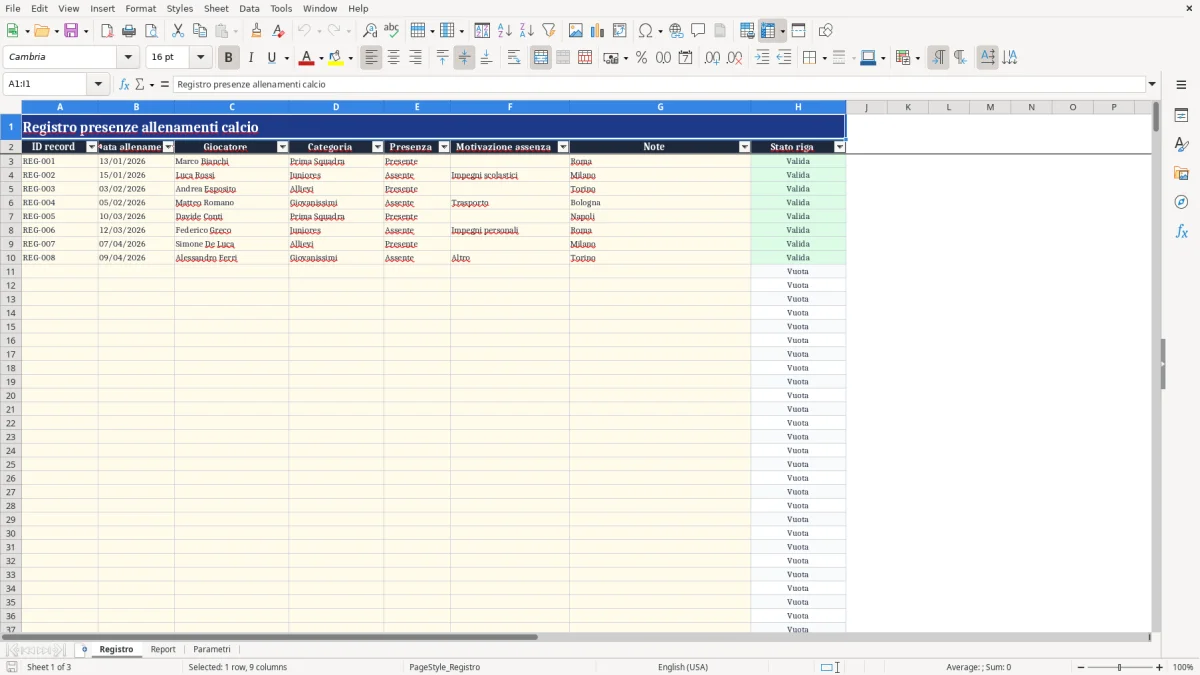Toggle Merge and Center Cells
Viewport: 1200px width, 675px height.
click(x=541, y=58)
